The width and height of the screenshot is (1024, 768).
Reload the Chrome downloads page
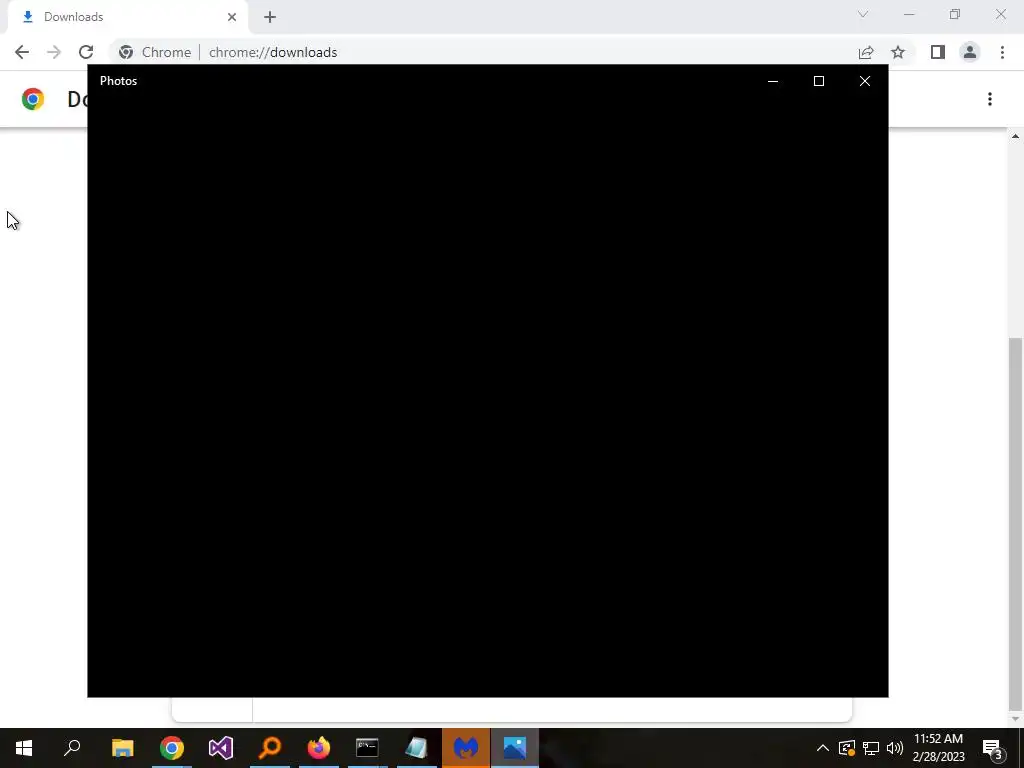(x=86, y=52)
